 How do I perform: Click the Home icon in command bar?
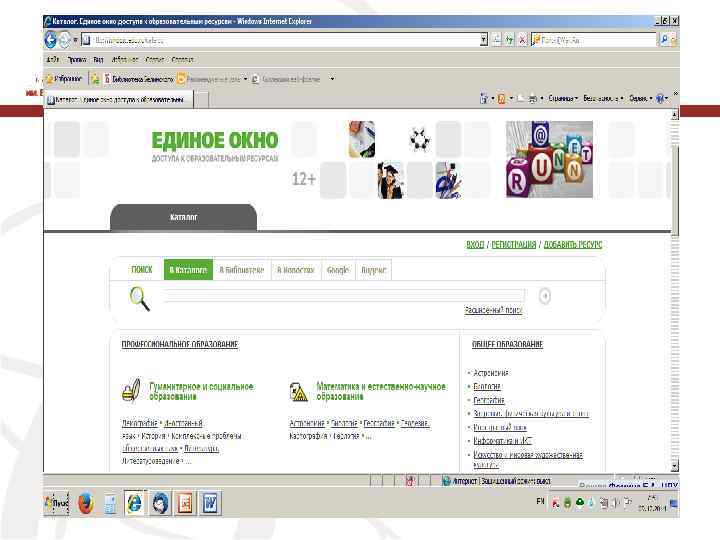pyautogui.click(x=484, y=98)
